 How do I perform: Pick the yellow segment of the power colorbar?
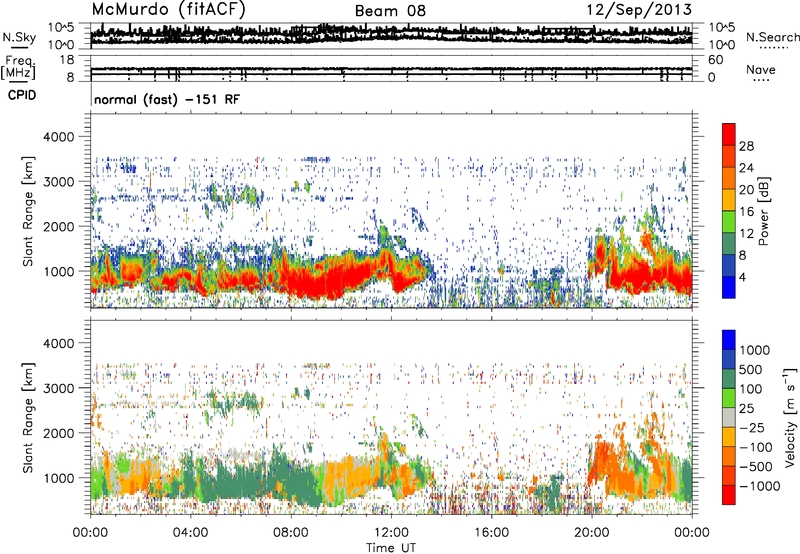coord(729,200)
